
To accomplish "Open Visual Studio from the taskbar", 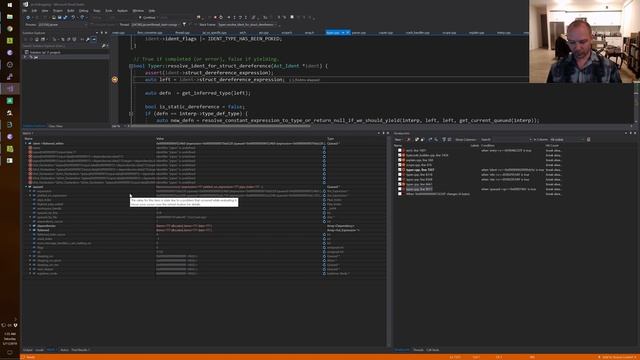I will coord(10,89).
